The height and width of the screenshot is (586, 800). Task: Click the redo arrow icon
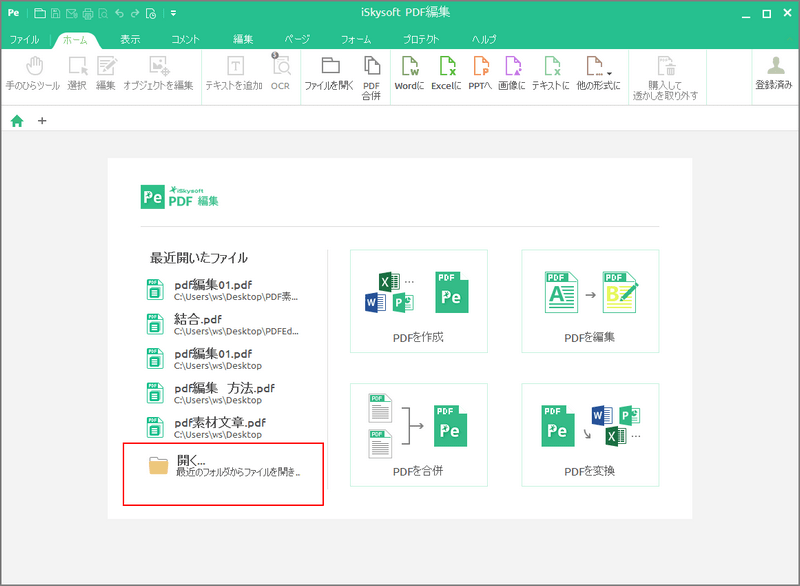135,13
